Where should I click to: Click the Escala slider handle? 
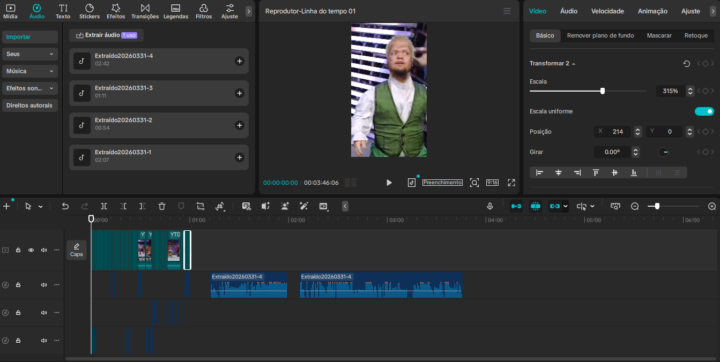[x=602, y=91]
